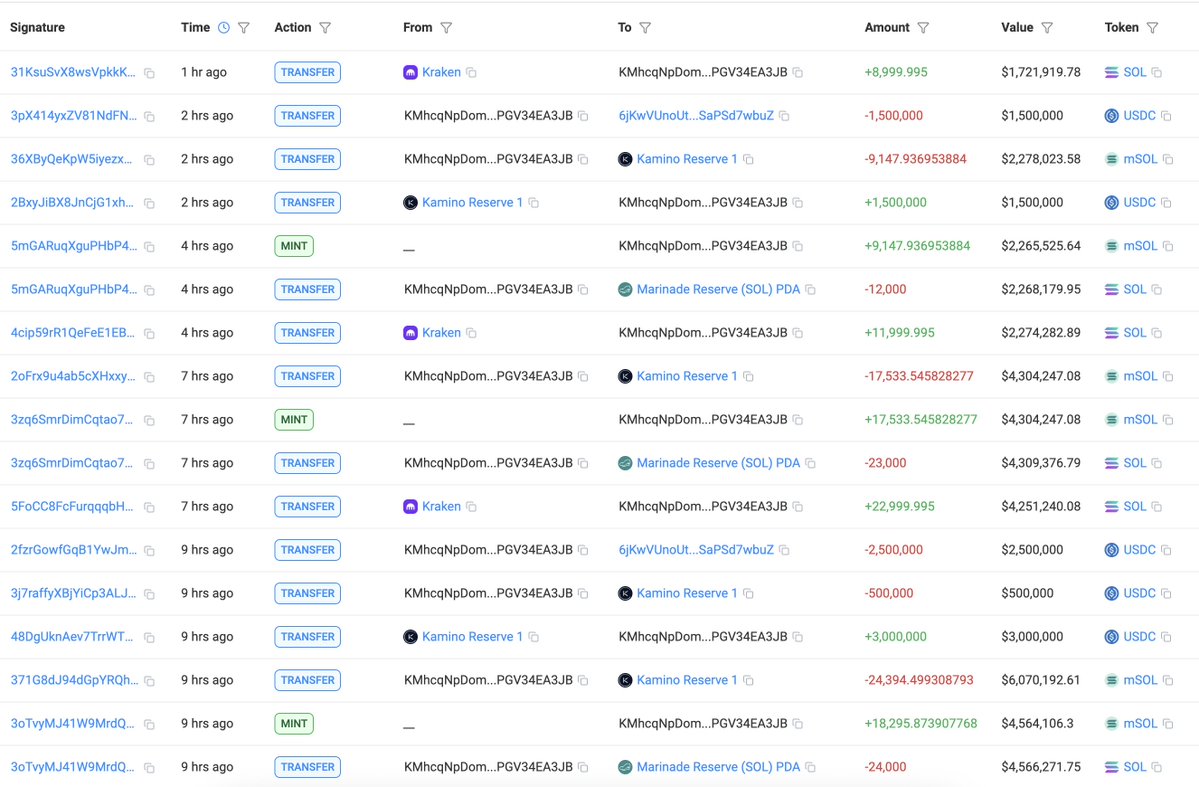Viewport: 1199px width, 787px height.
Task: Toggle time format with the clock icon
Action: (223, 28)
